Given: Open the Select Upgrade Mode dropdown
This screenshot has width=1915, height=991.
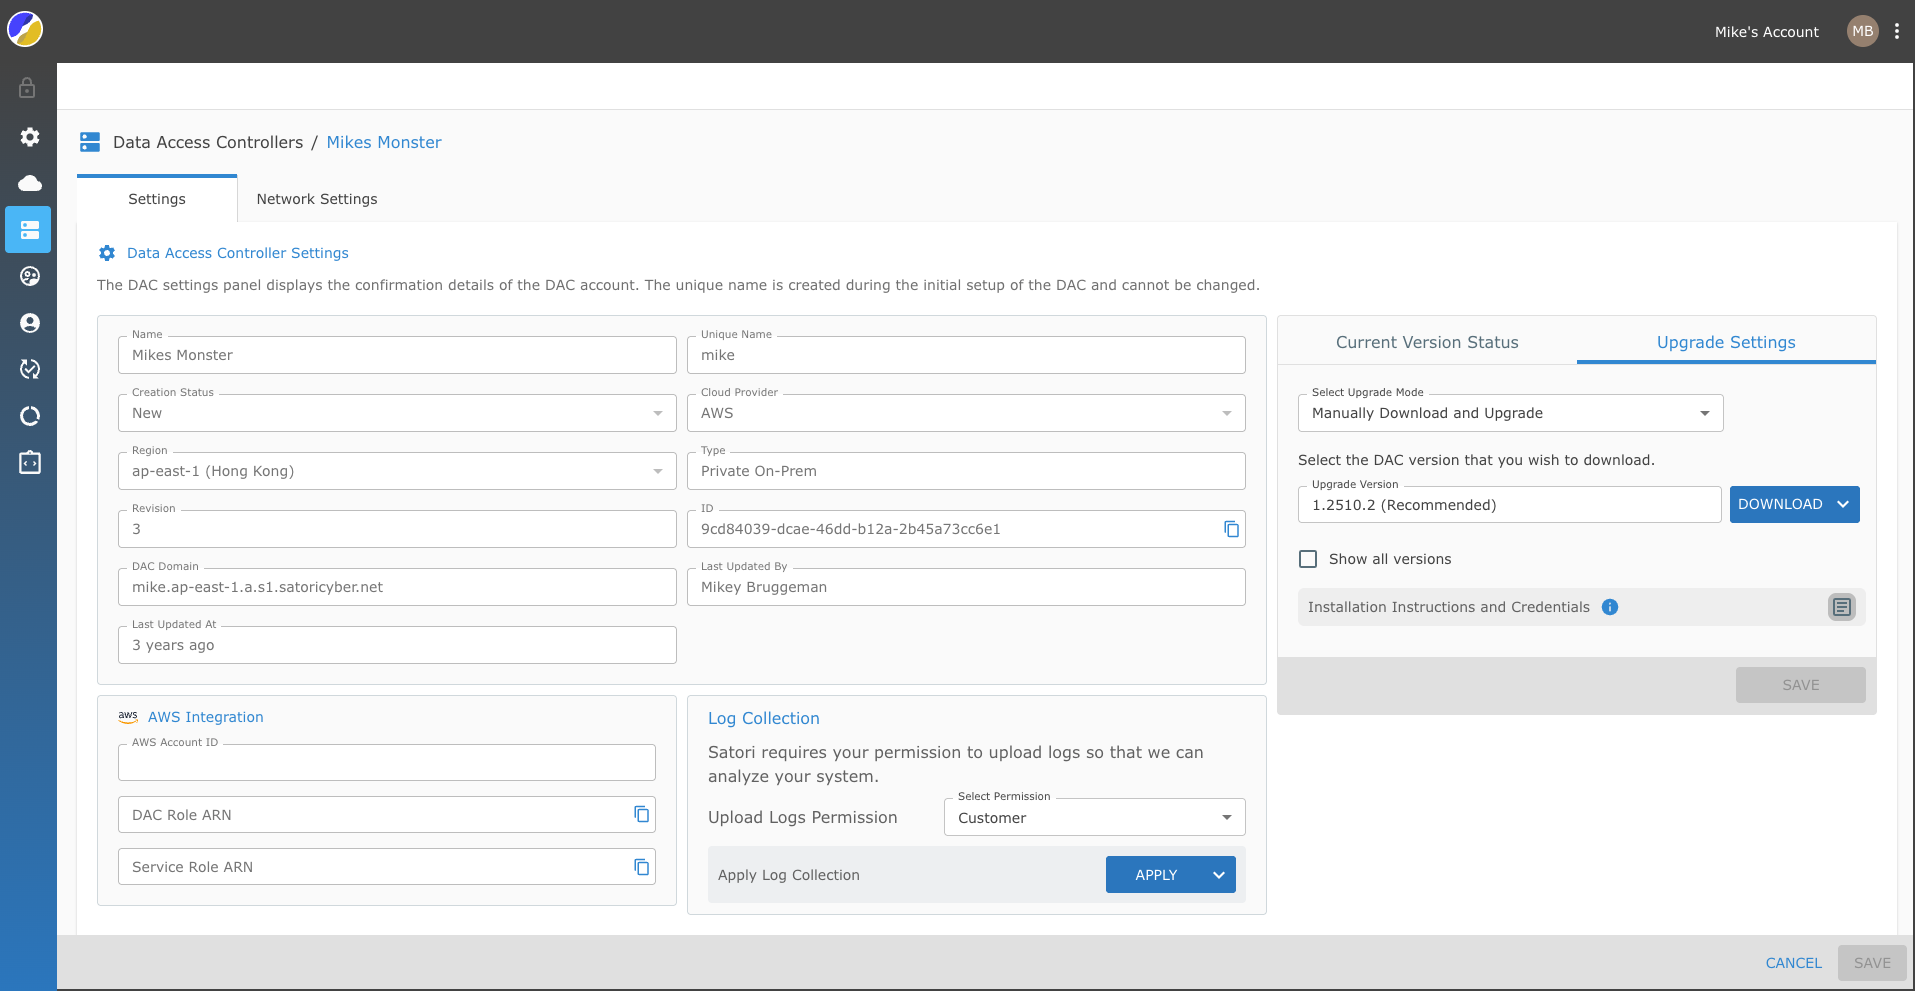Looking at the screenshot, I should pyautogui.click(x=1510, y=413).
